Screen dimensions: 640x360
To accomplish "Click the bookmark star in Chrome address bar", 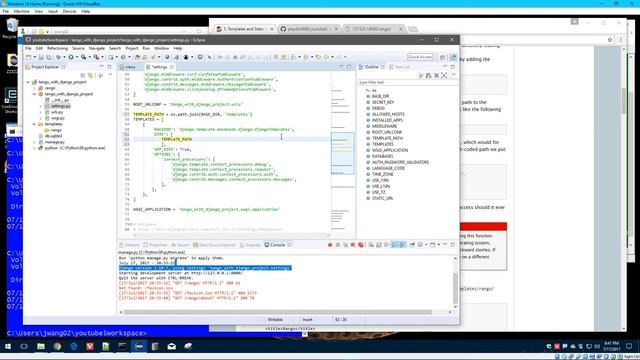I will 610,40.
